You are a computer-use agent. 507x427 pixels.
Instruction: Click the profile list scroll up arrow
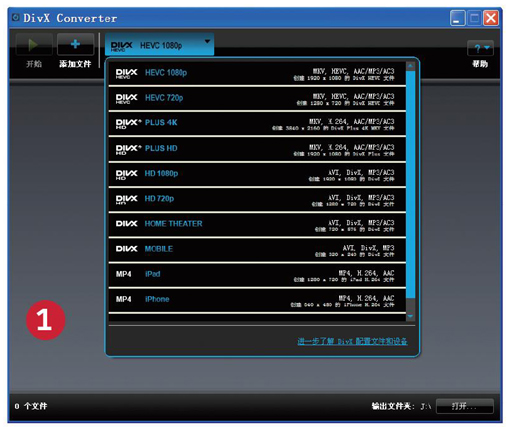[410, 66]
